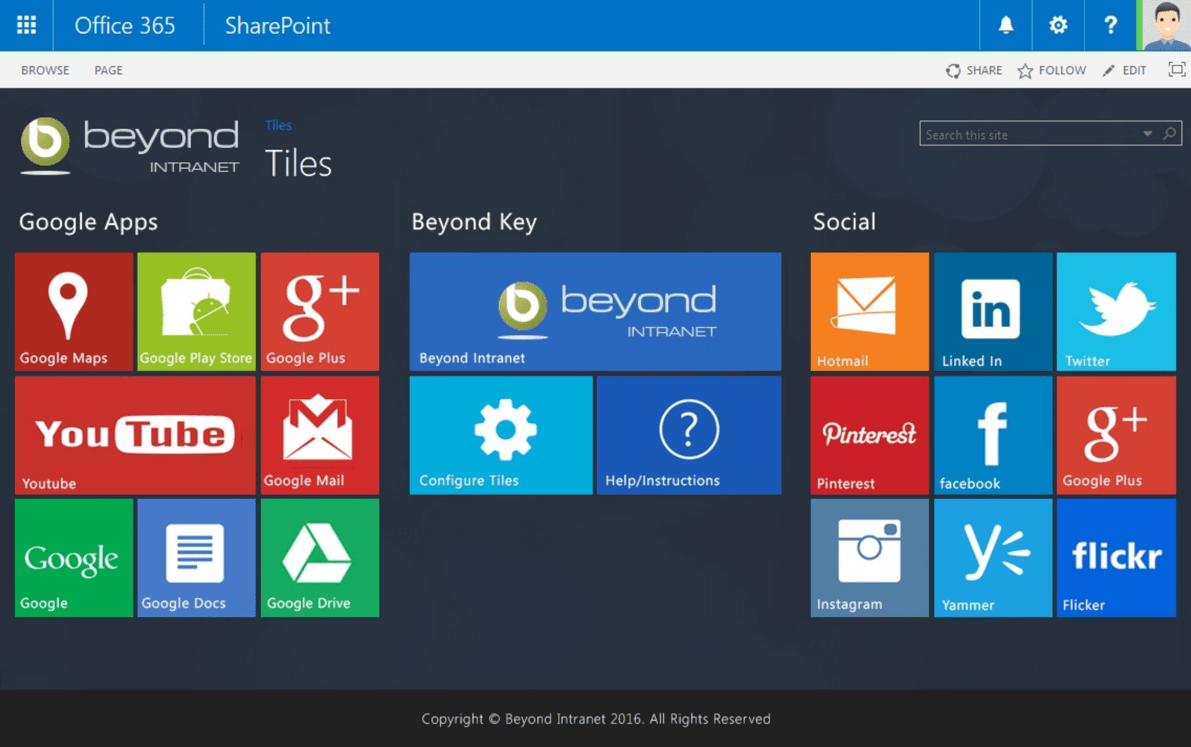Open the Flicker tile
This screenshot has height=747, width=1191.
tap(1116, 558)
